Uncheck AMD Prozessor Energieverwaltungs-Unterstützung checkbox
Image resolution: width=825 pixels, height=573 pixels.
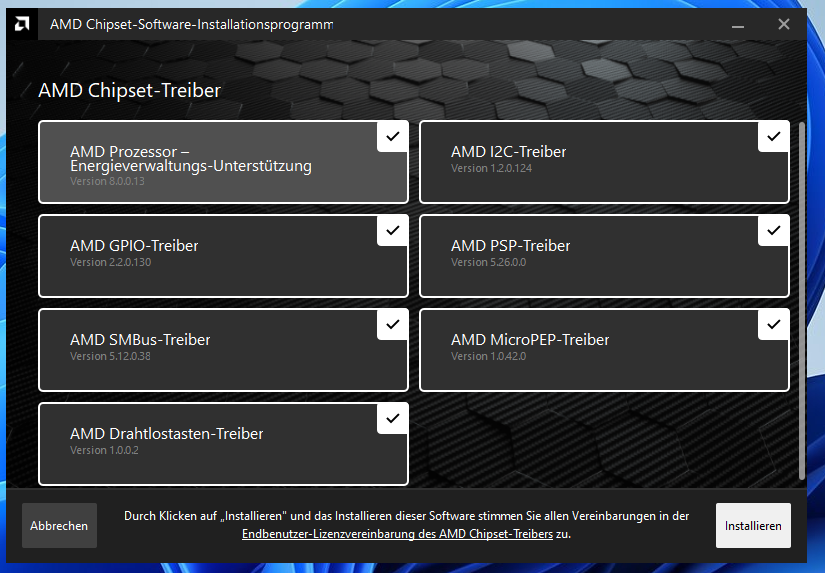click(x=393, y=137)
